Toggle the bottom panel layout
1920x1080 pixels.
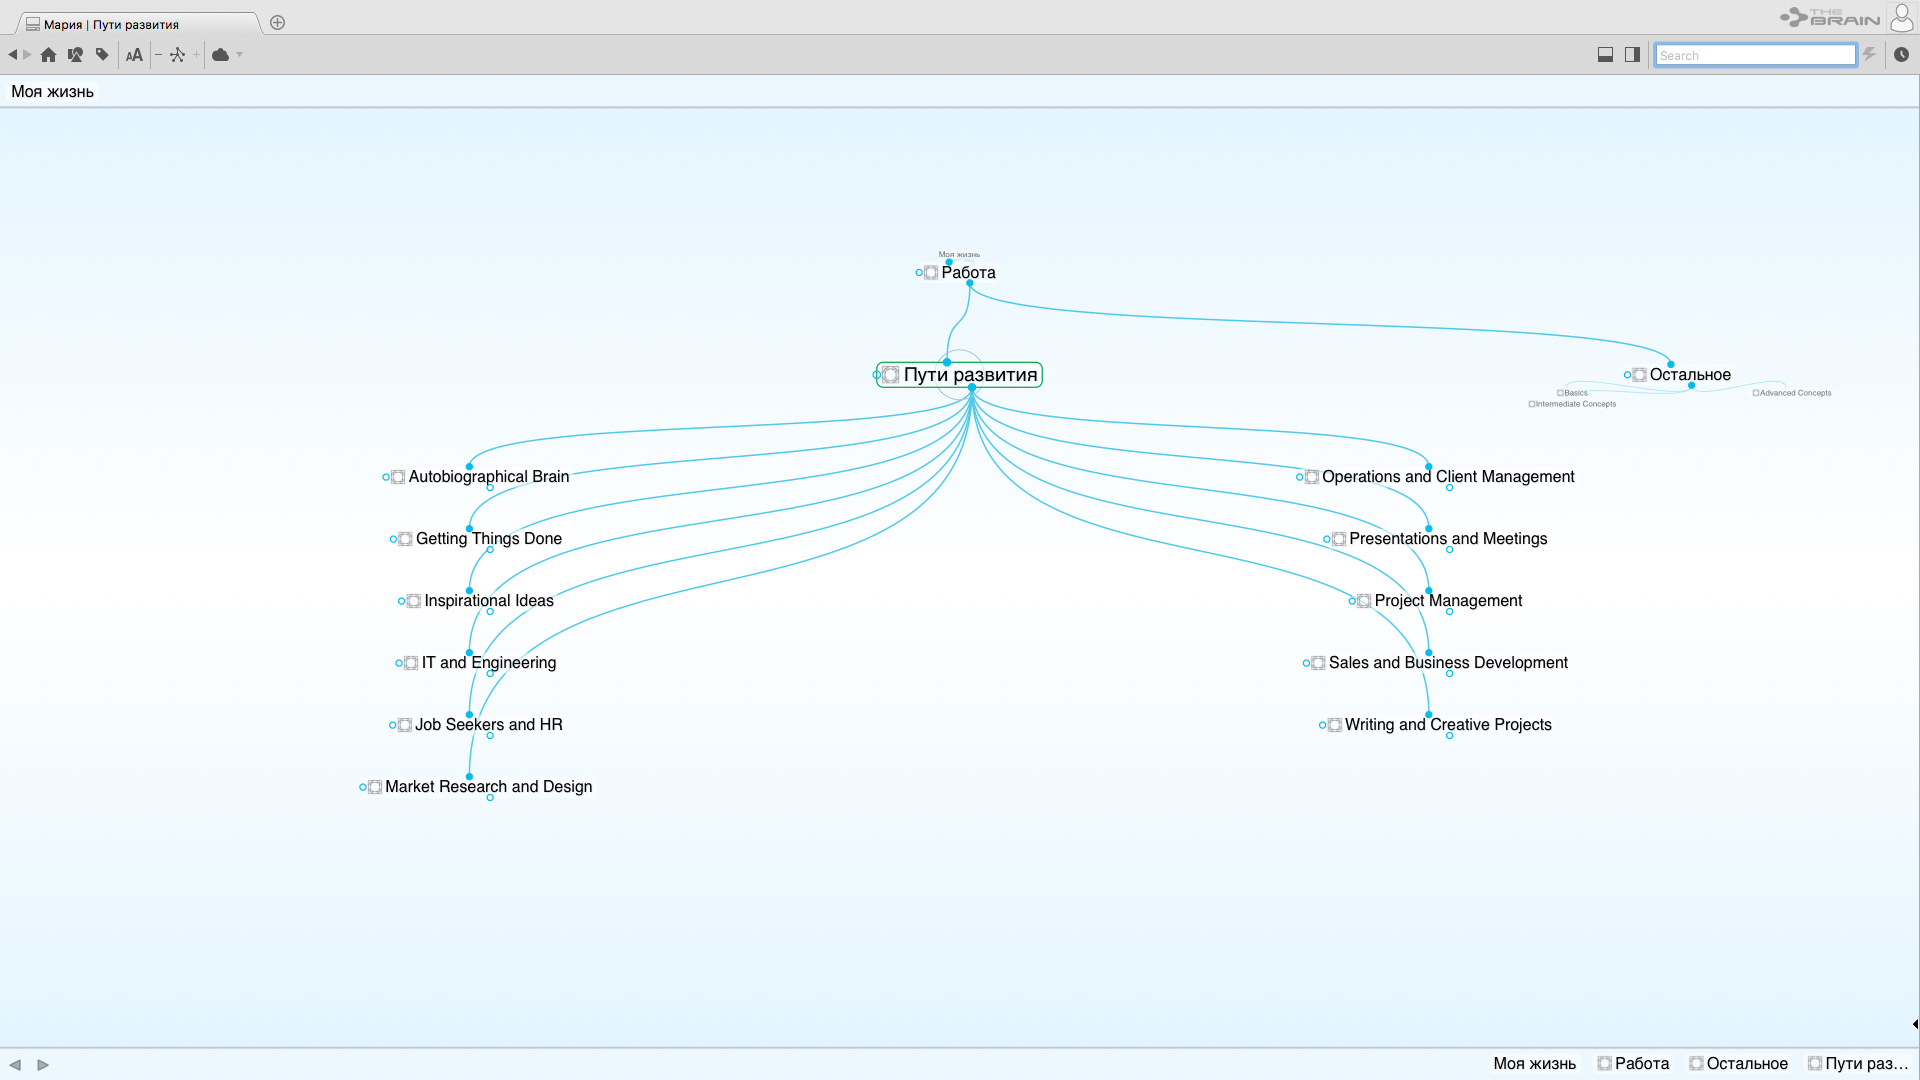coord(1605,55)
